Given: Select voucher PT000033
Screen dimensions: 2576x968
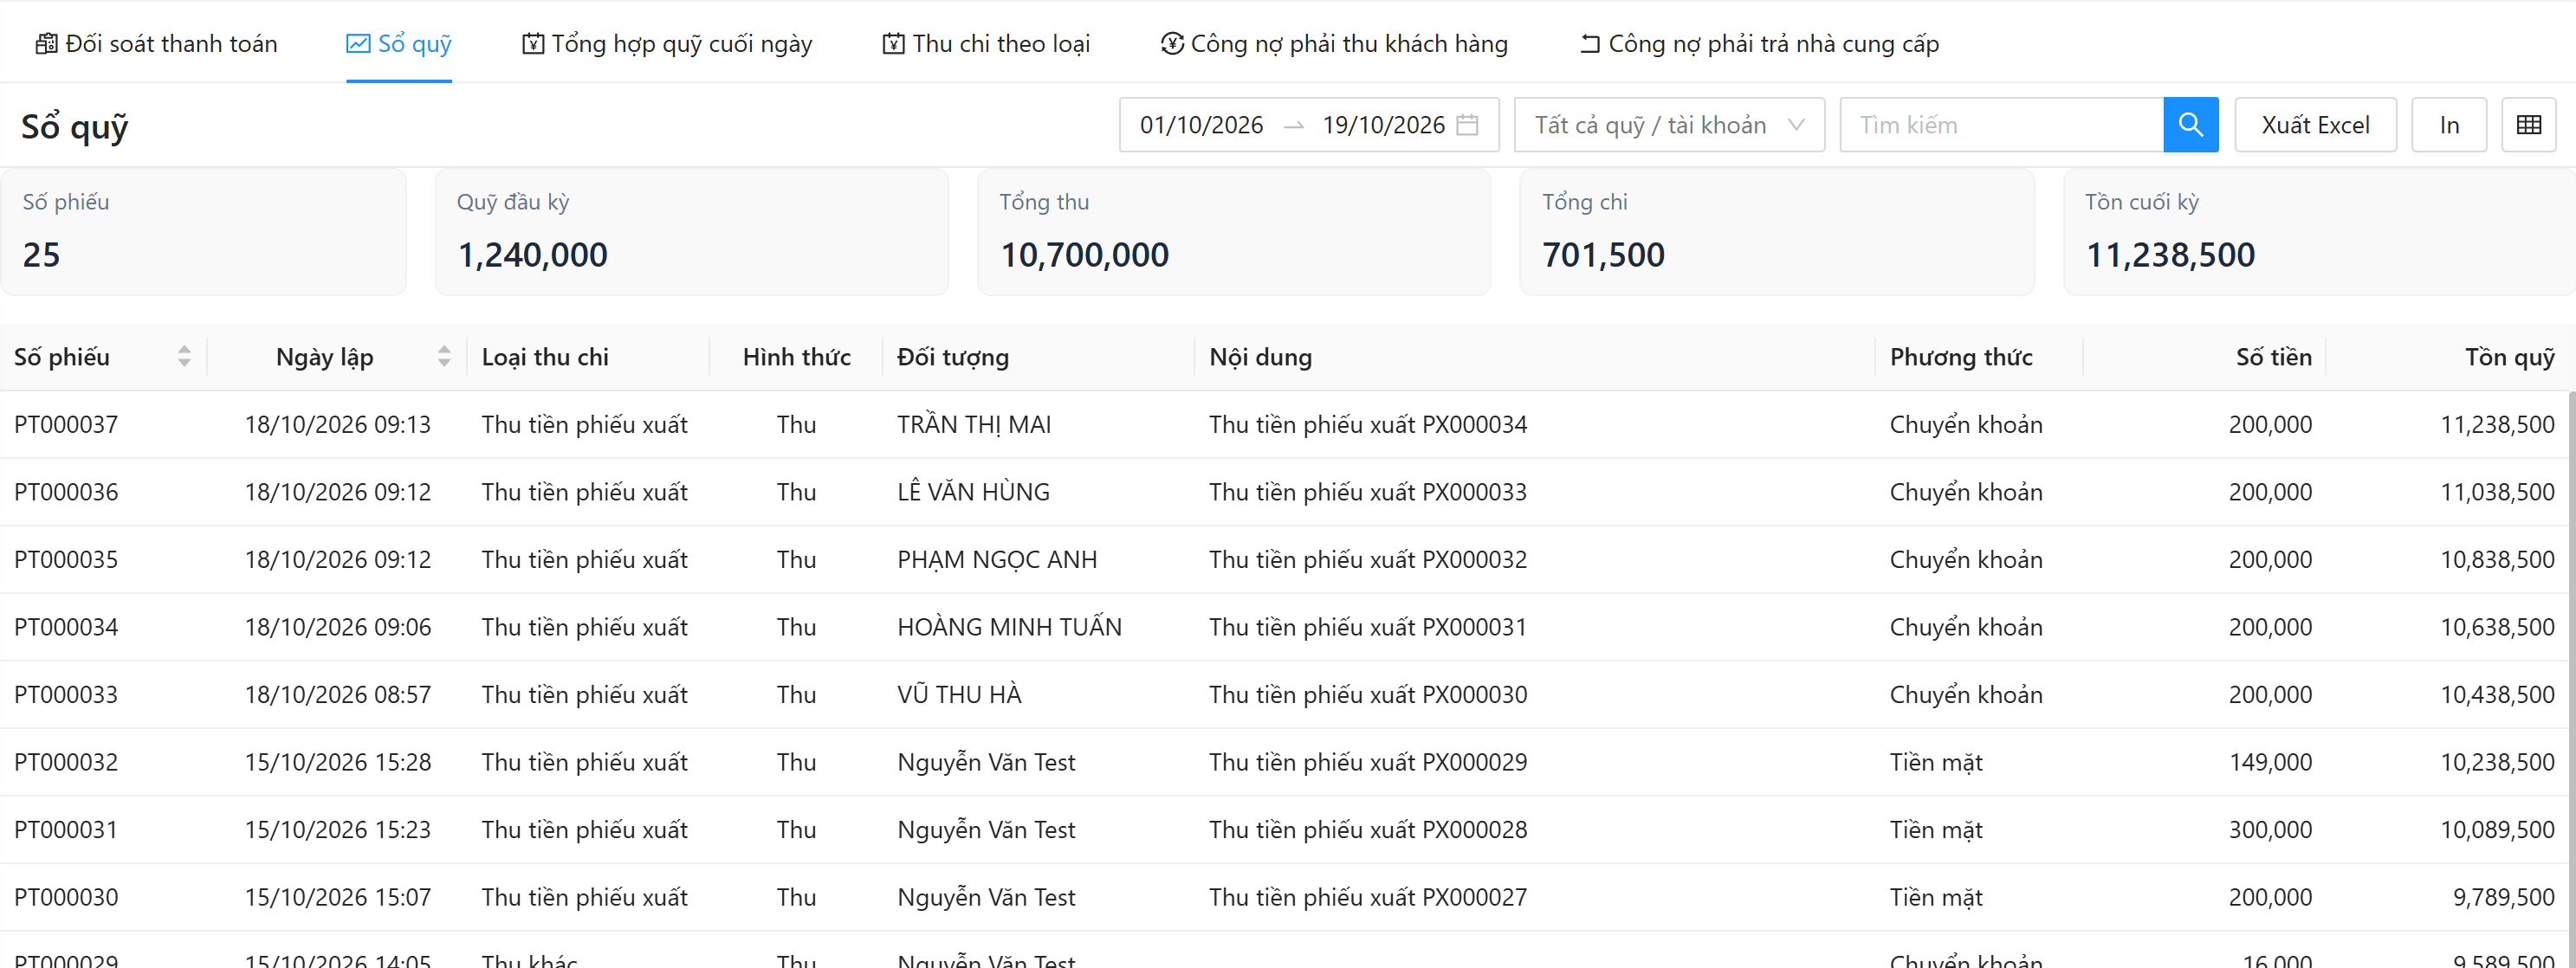Looking at the screenshot, I should click(66, 694).
